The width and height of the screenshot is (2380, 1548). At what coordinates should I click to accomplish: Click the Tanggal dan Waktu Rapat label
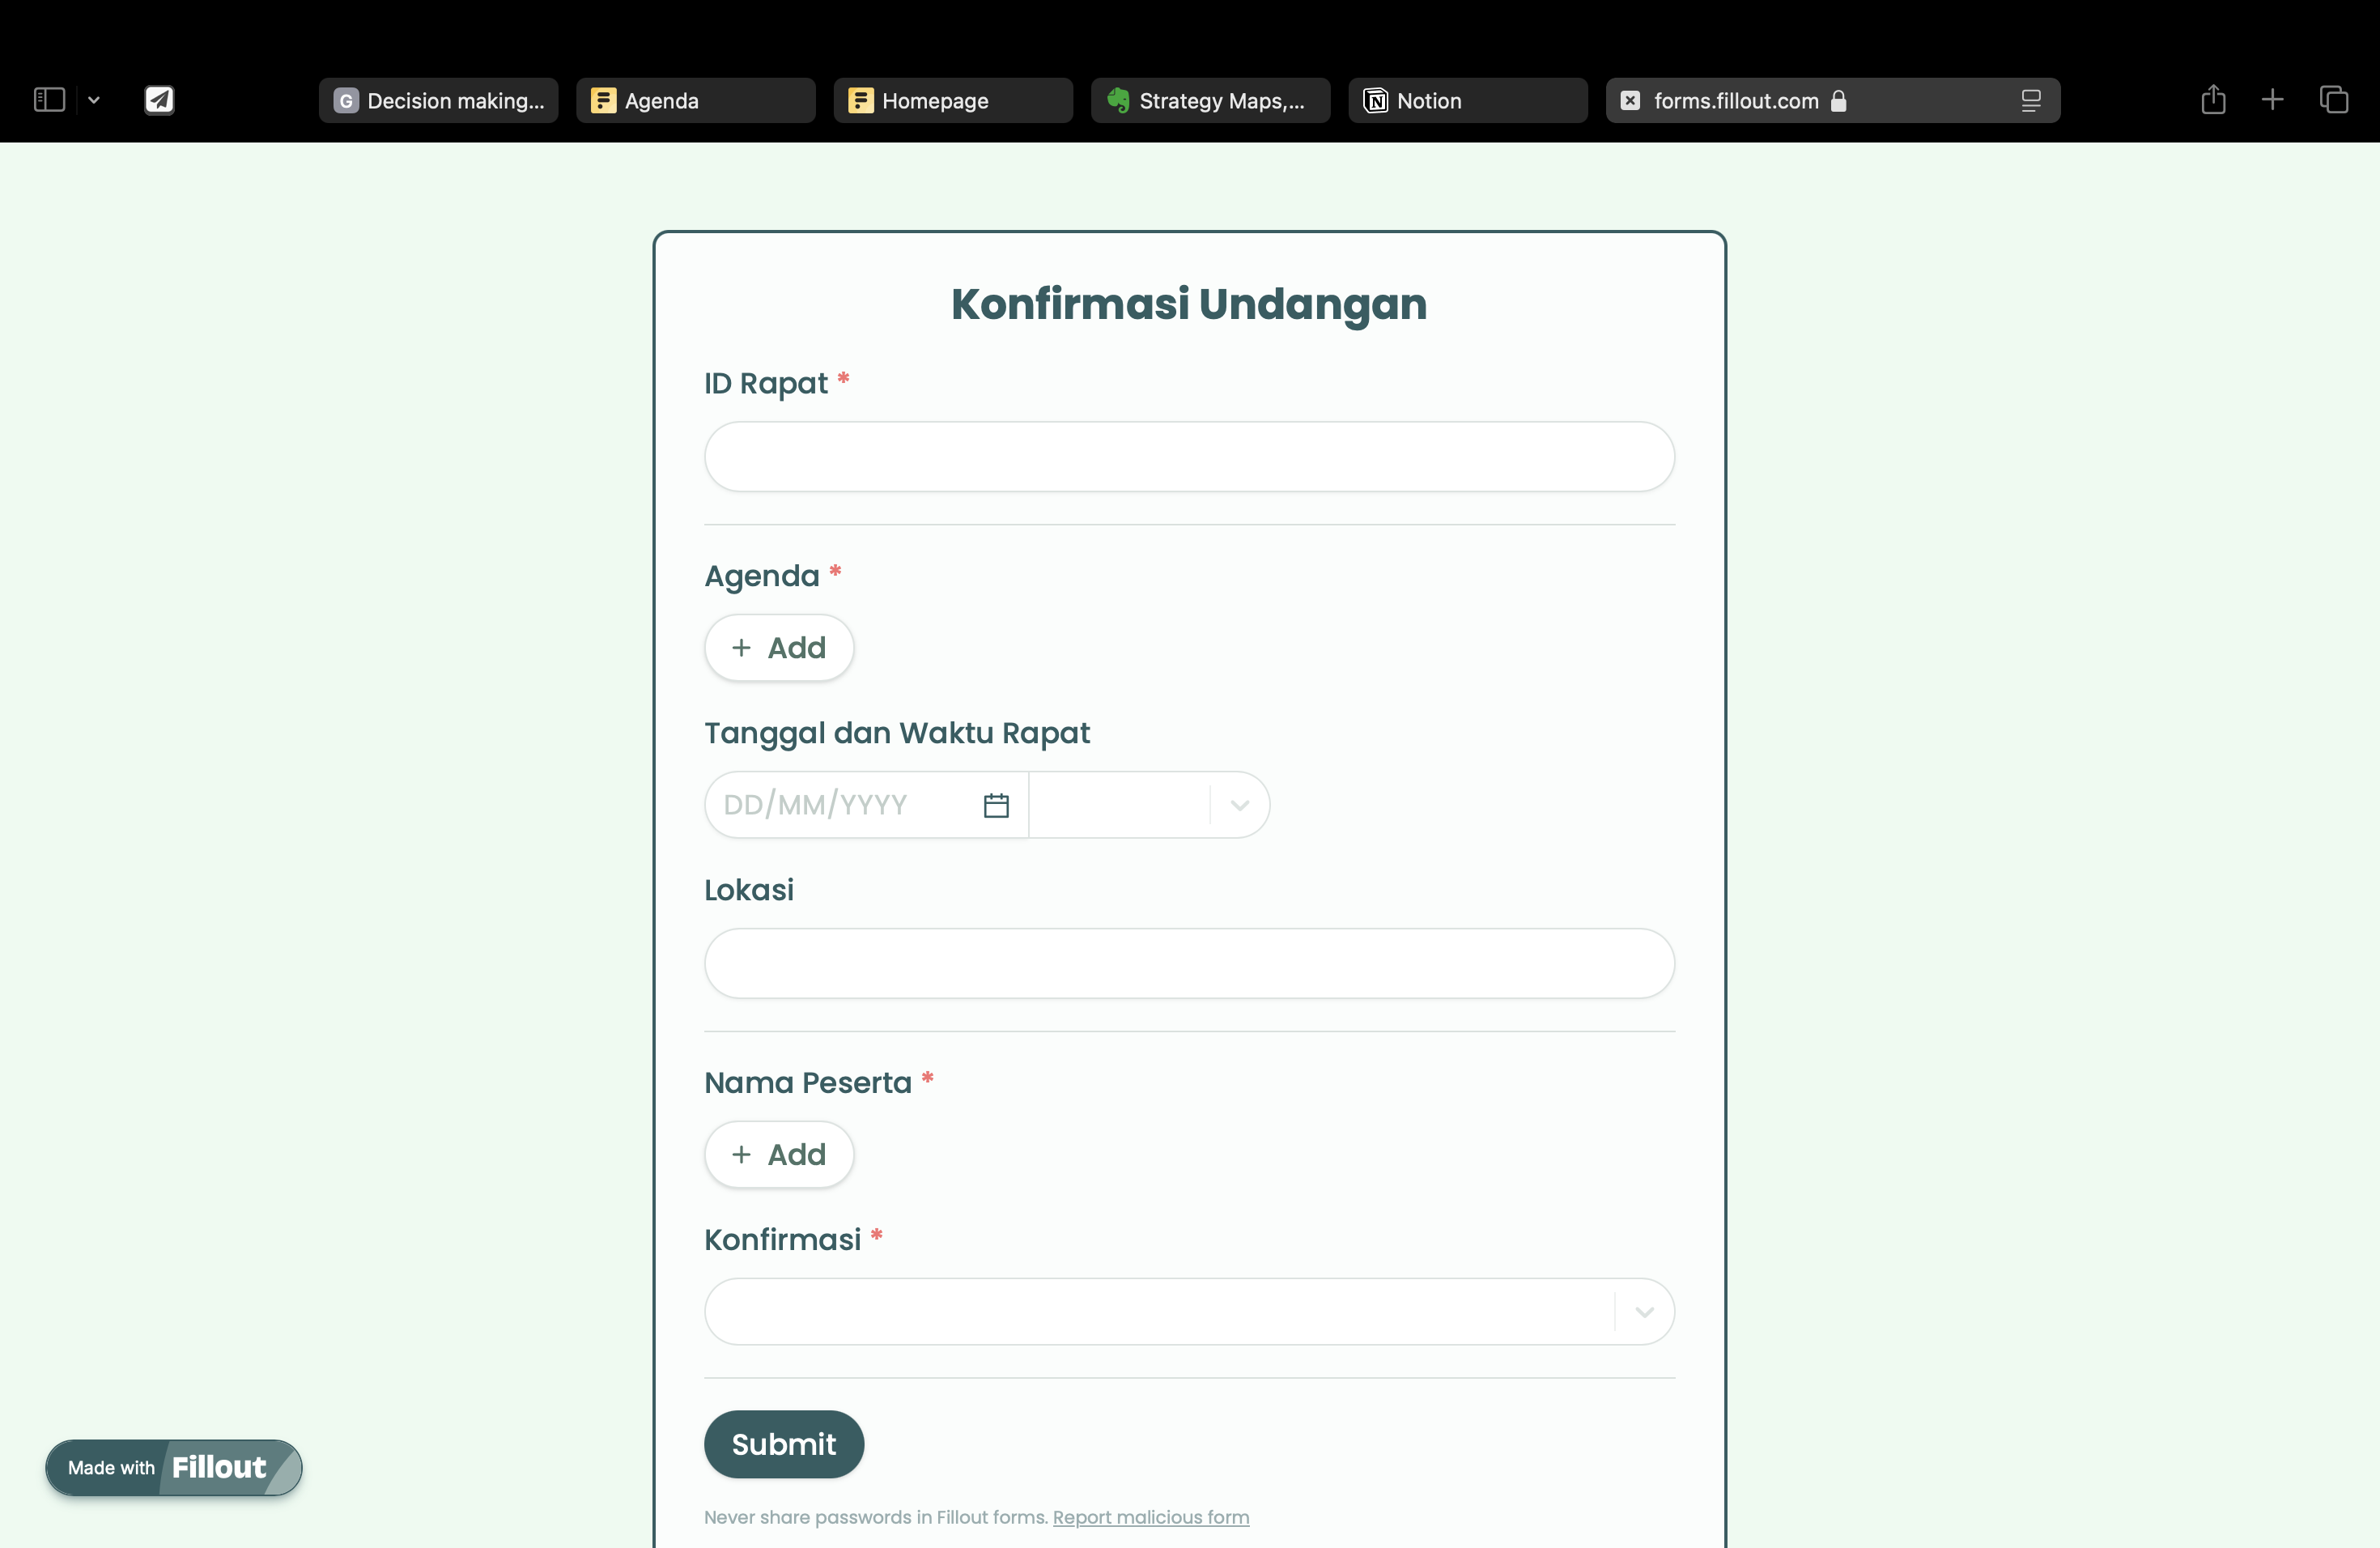tap(897, 733)
